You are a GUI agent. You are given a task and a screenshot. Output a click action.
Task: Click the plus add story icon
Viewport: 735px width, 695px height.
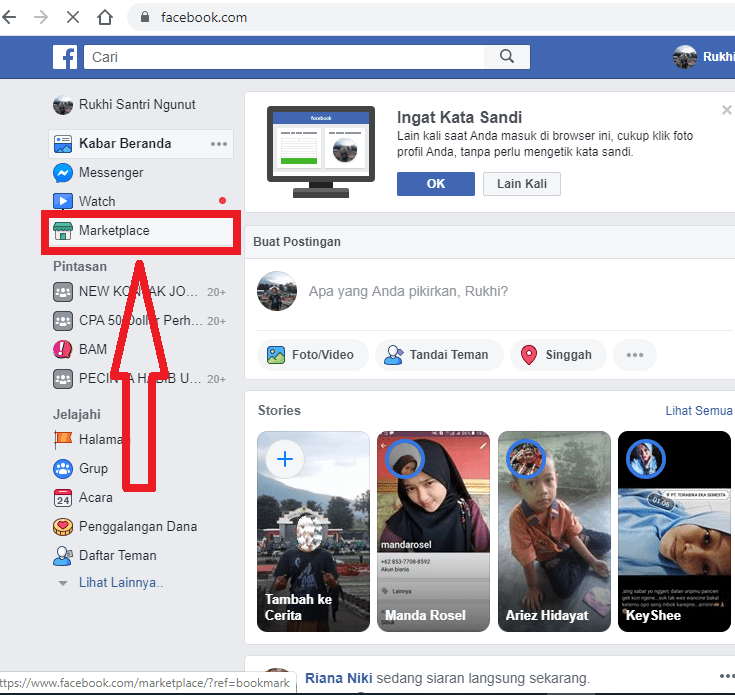[x=285, y=459]
